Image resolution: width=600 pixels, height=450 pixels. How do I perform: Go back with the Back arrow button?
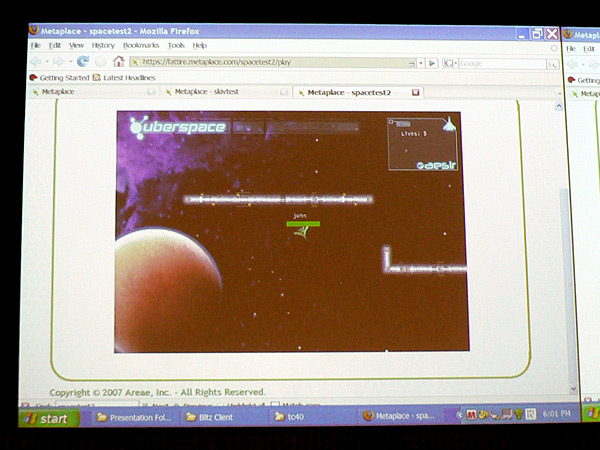(x=36, y=61)
